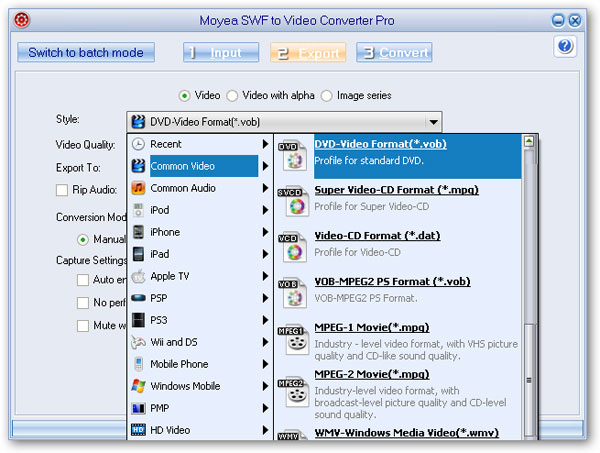Tick the No perf... checkbox

pyautogui.click(x=83, y=303)
